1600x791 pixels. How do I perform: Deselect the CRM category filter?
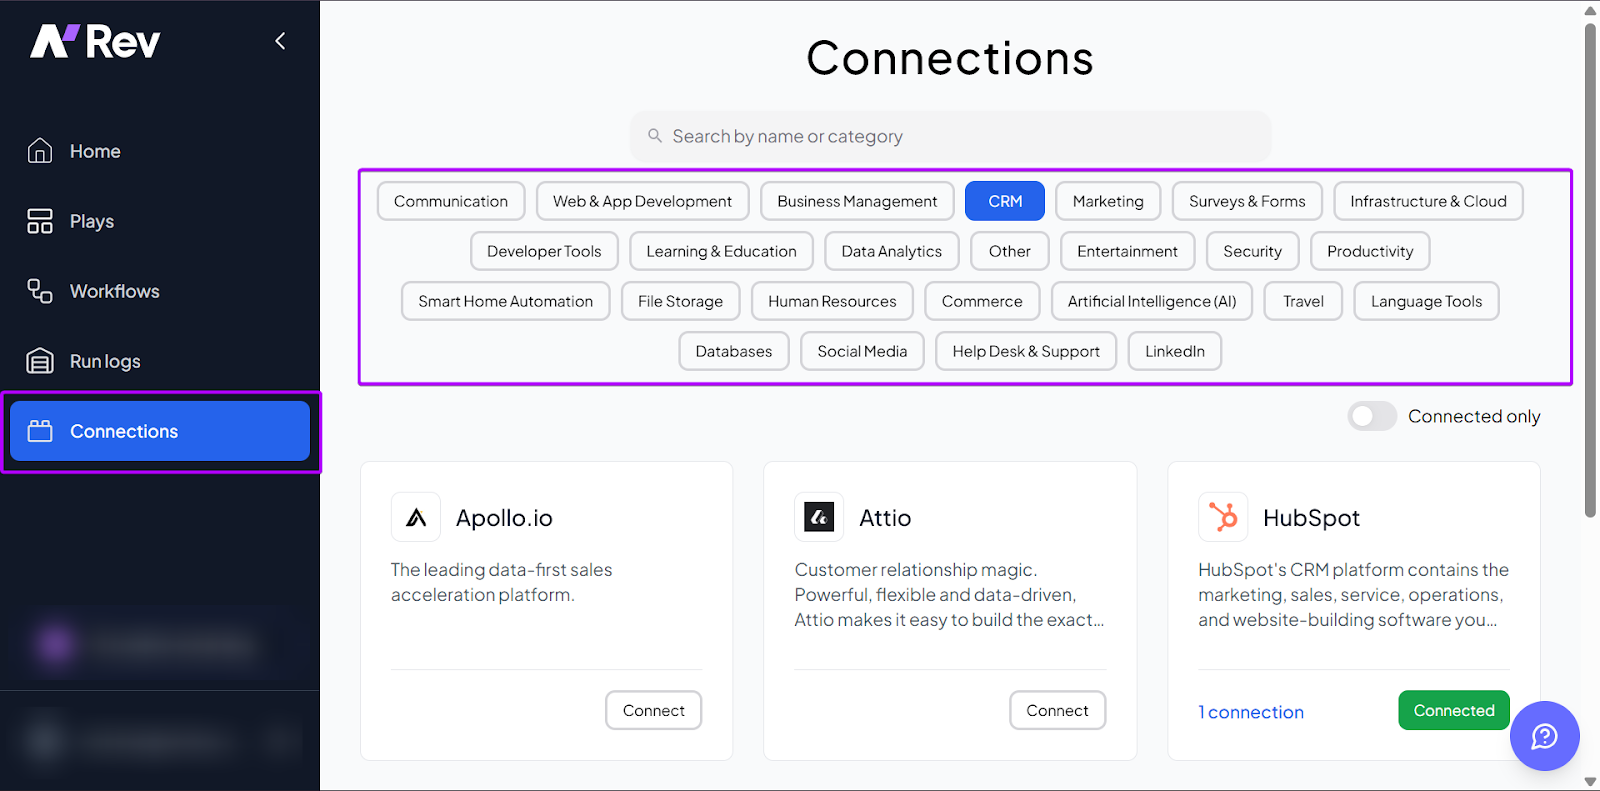pos(1005,201)
